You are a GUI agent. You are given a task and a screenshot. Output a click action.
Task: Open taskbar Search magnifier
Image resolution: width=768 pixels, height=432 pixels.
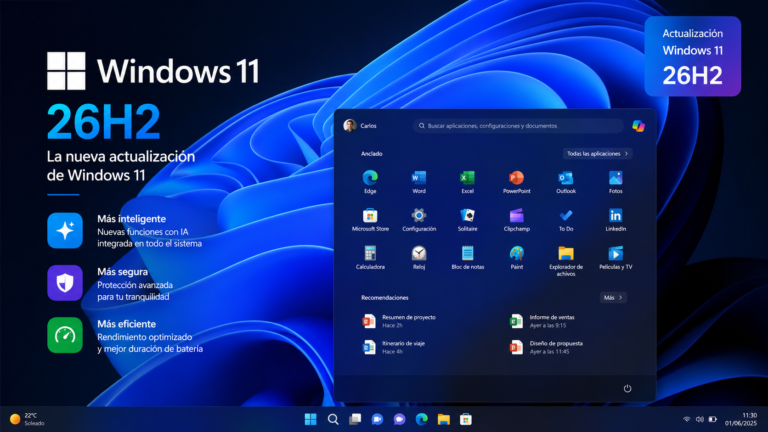point(333,419)
